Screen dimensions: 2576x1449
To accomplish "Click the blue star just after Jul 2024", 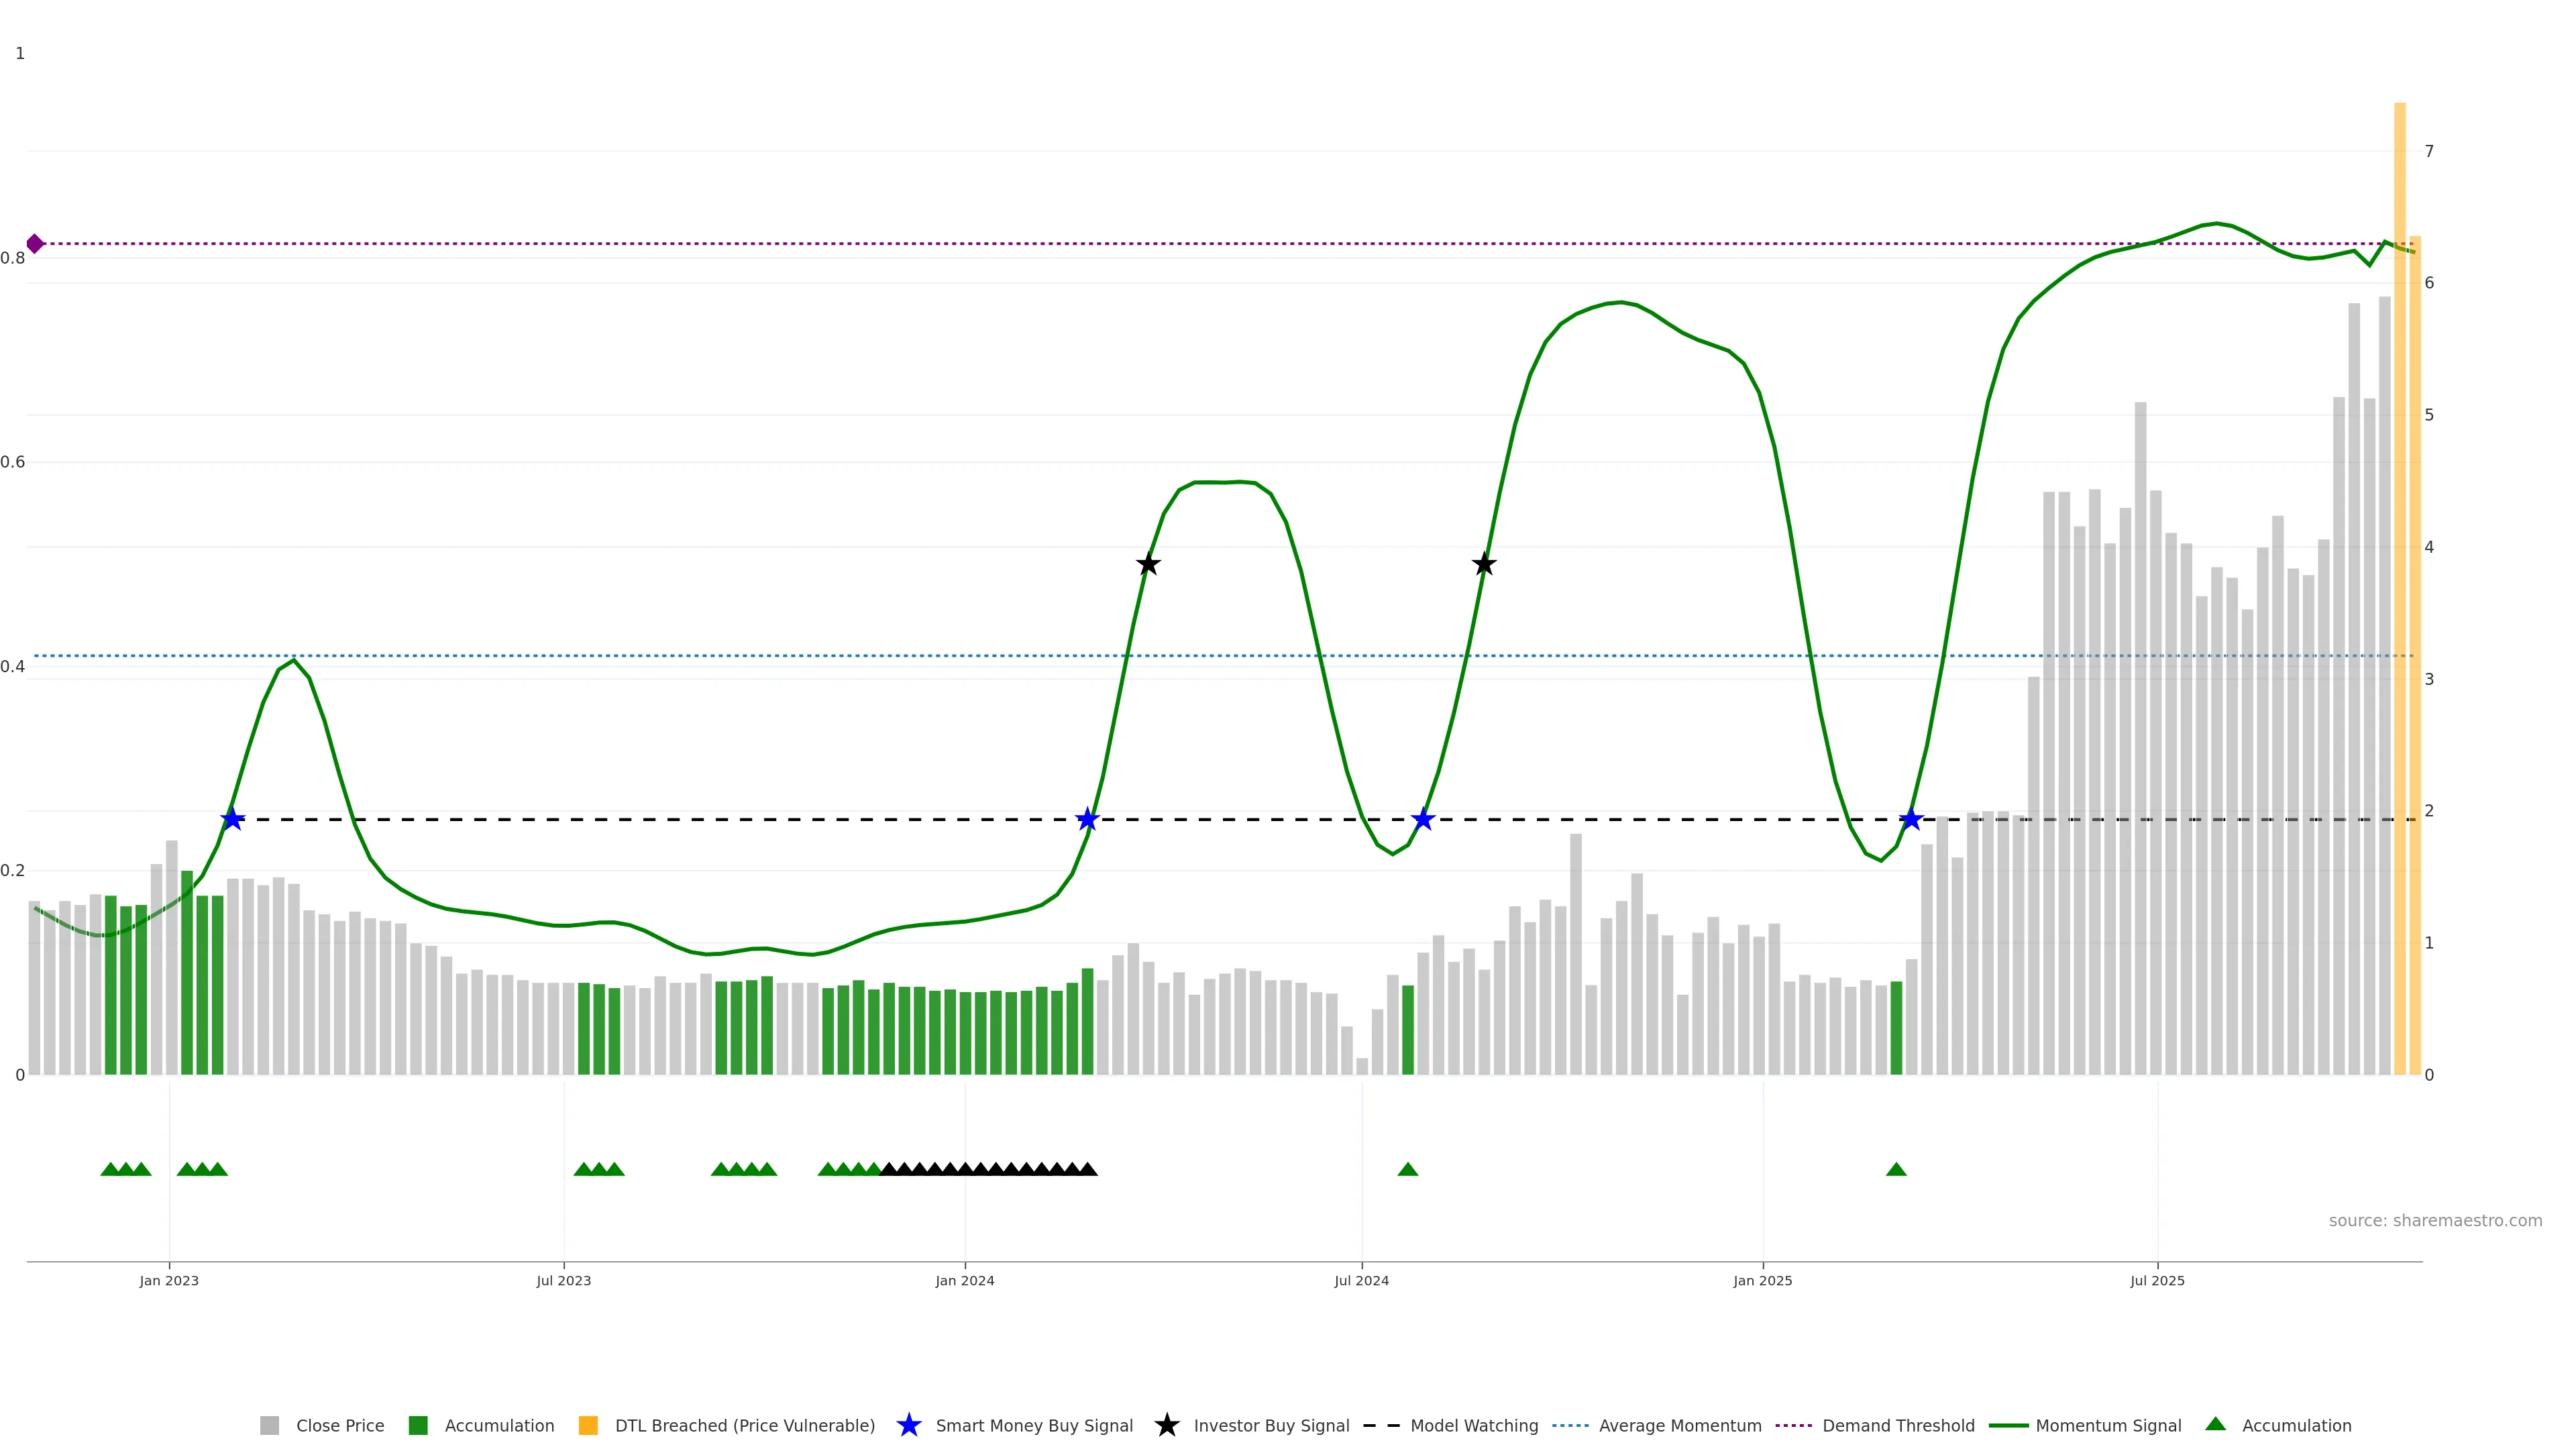I will click(1422, 819).
